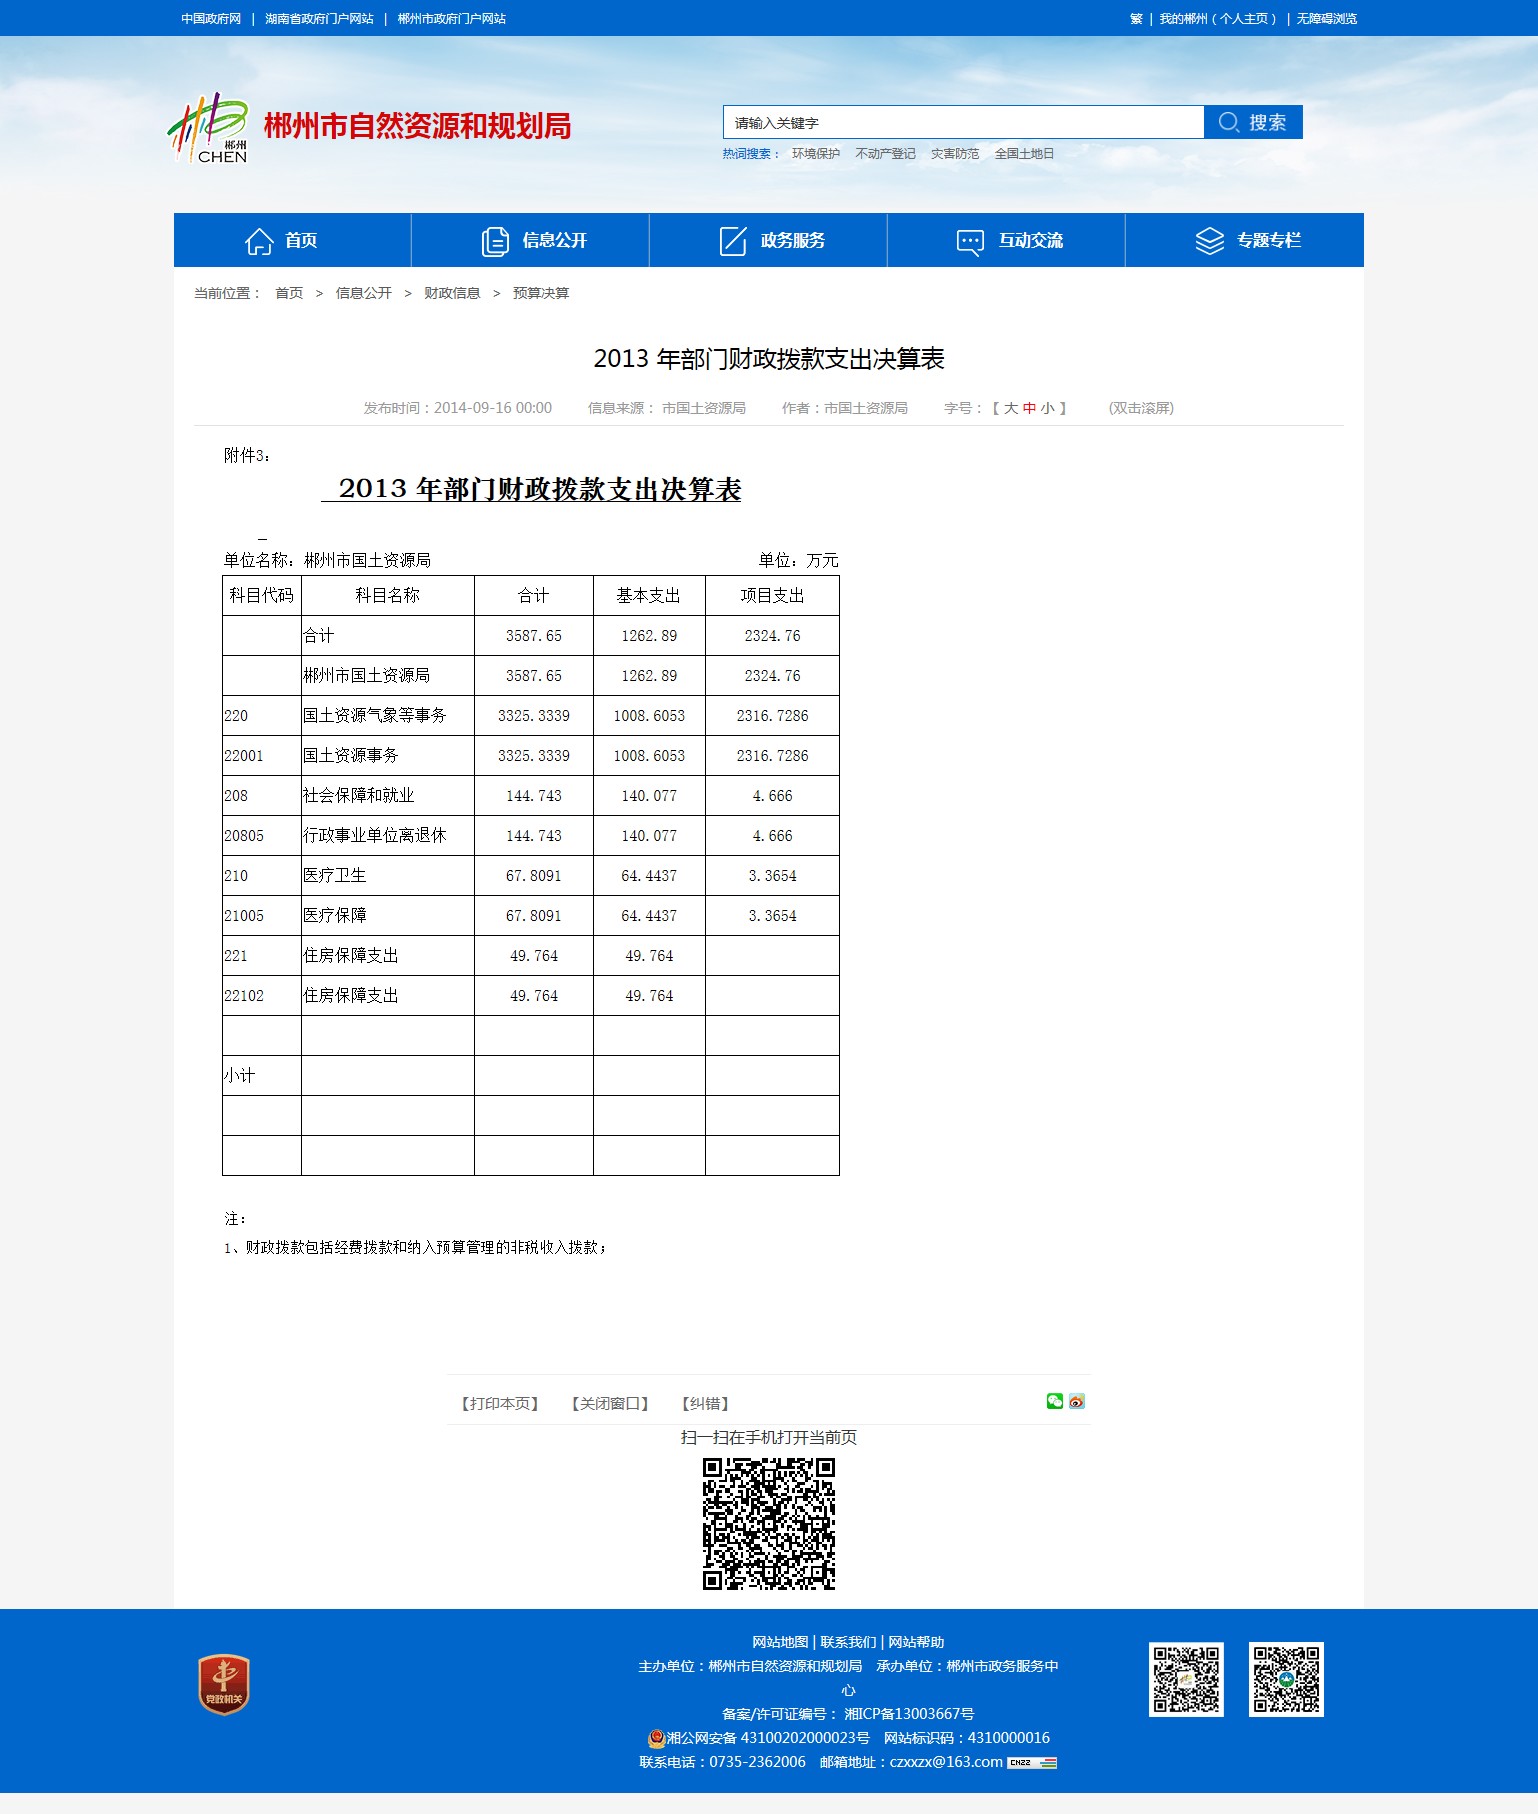This screenshot has height=1814, width=1538.
Task: Select hot search term 全国土地日
Action: pyautogui.click(x=1024, y=154)
